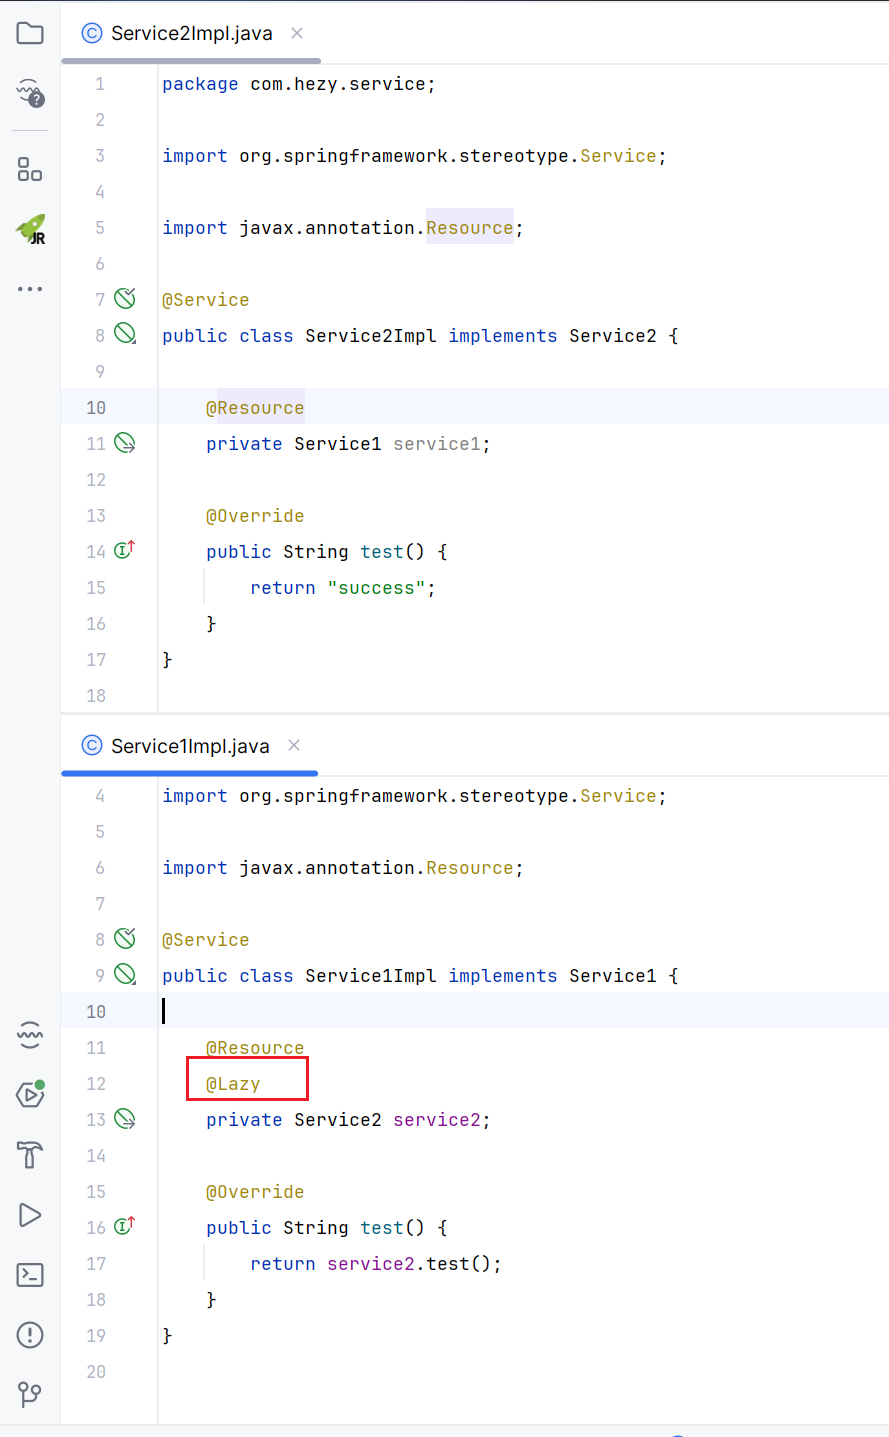Open the AI coding assistant sidebar icon
This screenshot has width=889, height=1437.
coord(30,93)
